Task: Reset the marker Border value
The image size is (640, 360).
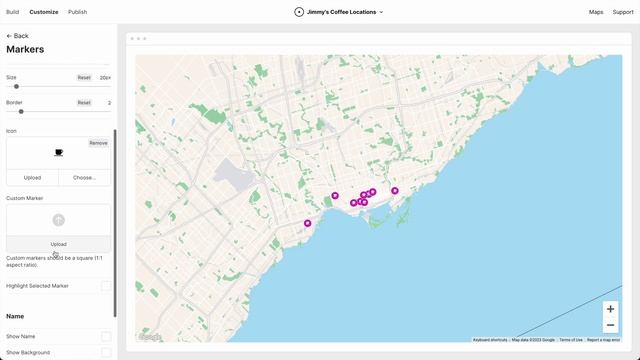Action: [84, 102]
